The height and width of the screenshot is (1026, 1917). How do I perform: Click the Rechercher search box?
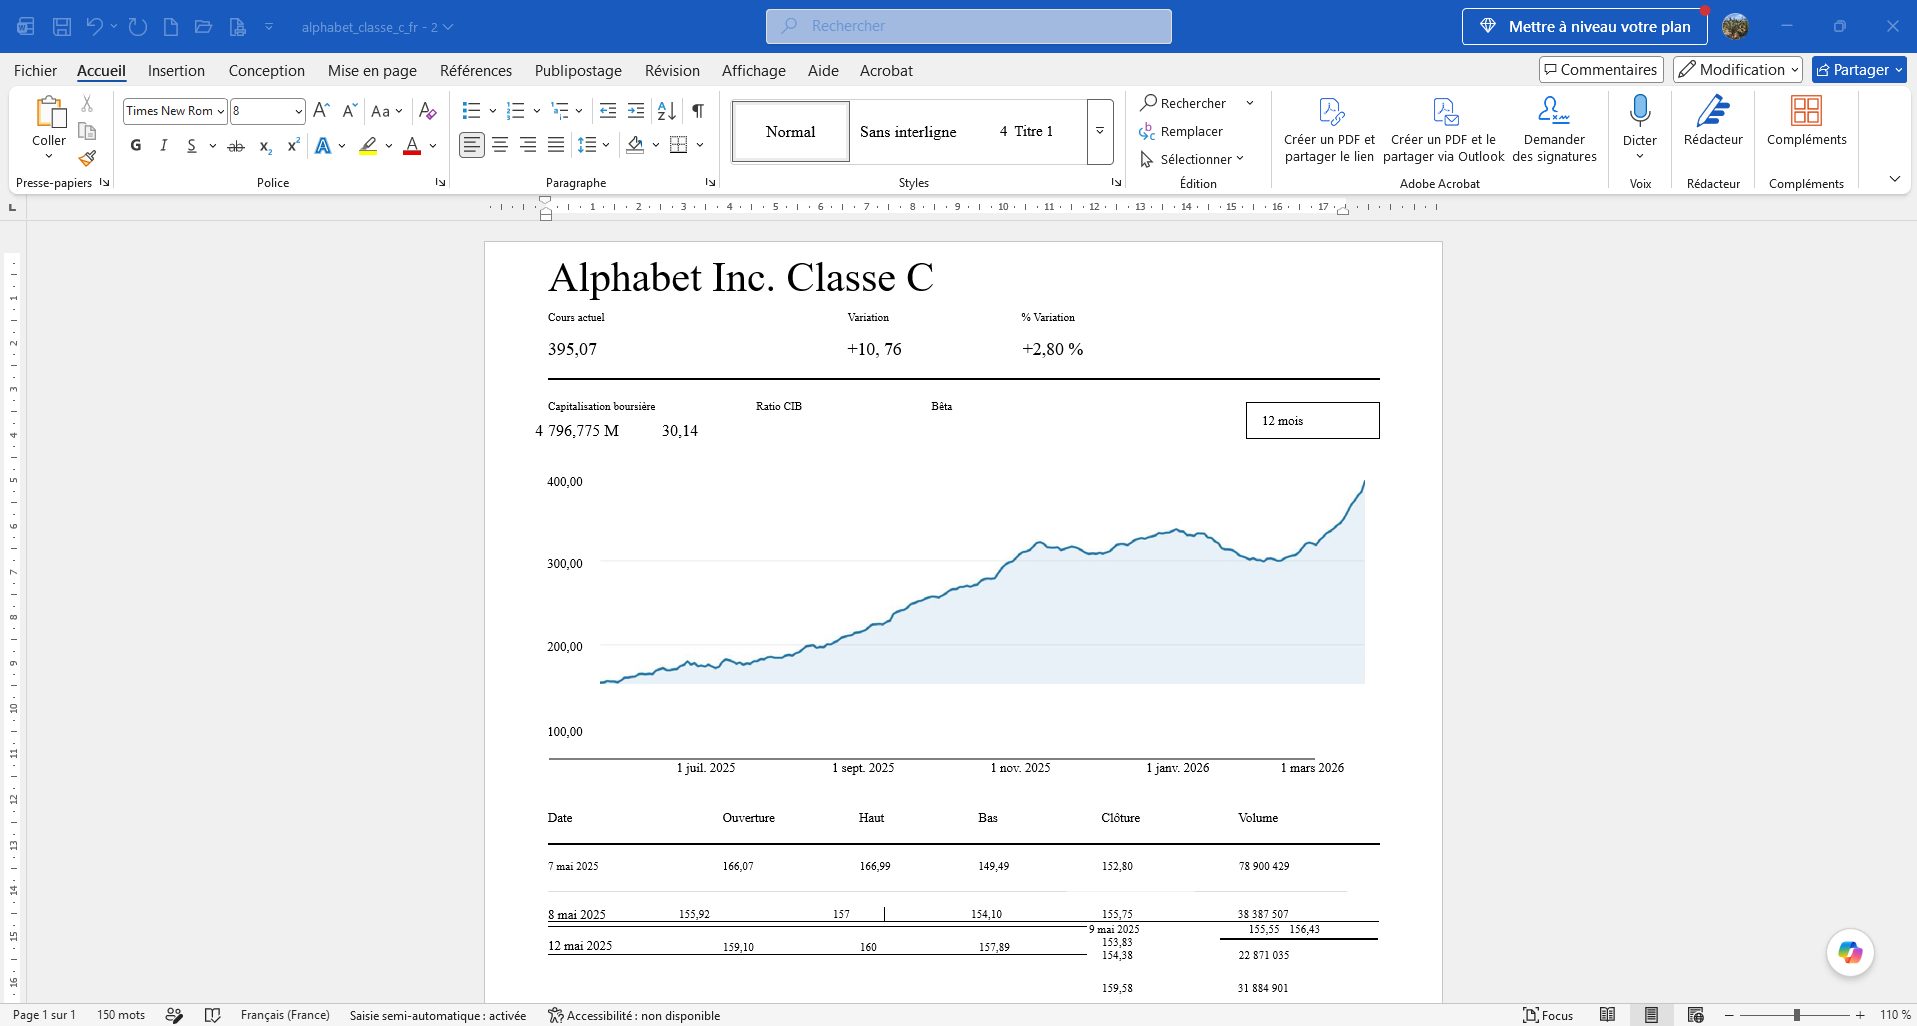coord(968,26)
